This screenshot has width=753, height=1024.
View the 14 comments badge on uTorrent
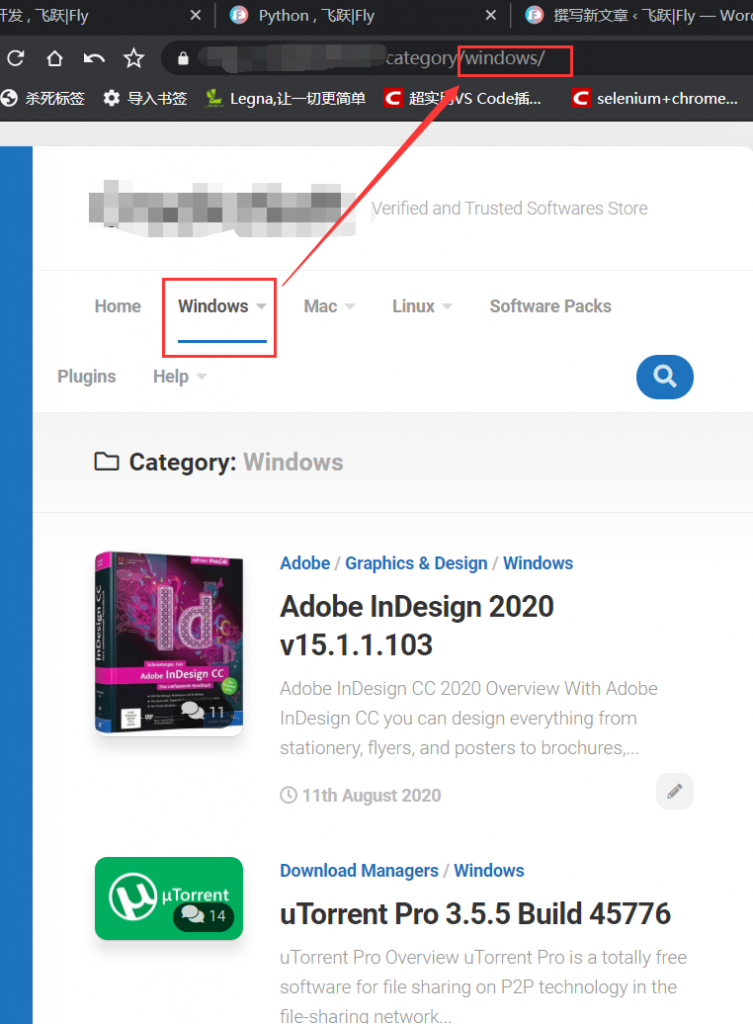[x=203, y=916]
